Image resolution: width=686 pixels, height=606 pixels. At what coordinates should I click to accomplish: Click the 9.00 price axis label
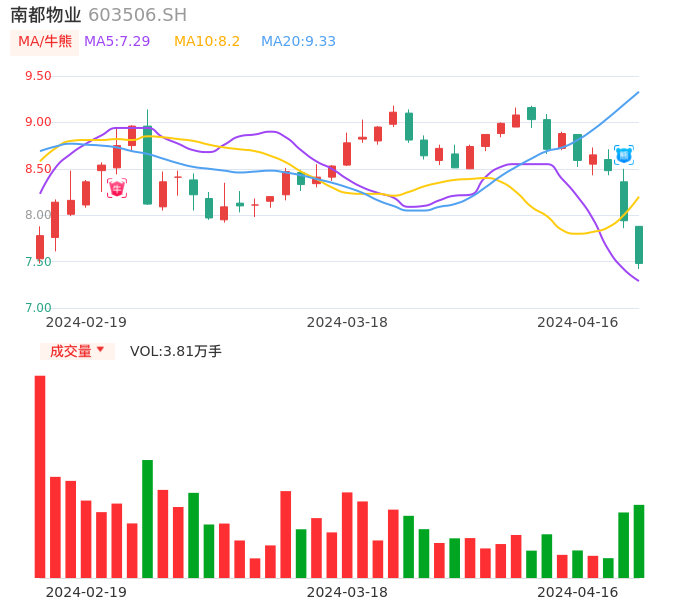pos(38,122)
